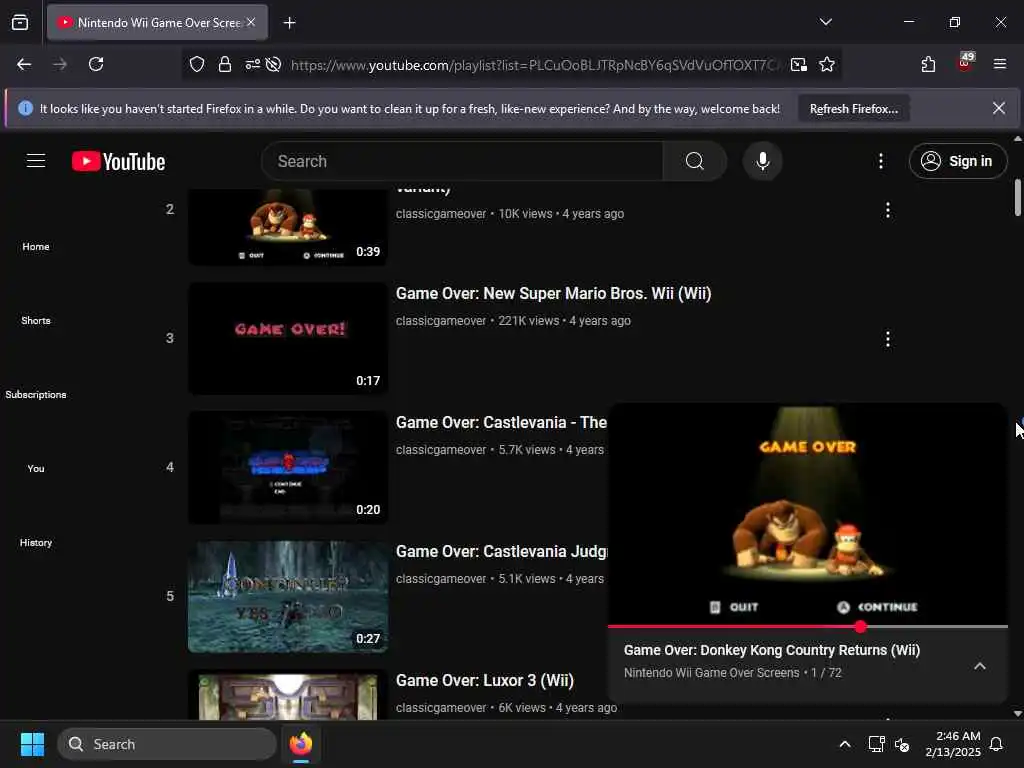Screen dimensions: 1024x768
Task: Click the Sign in button
Action: (957, 161)
